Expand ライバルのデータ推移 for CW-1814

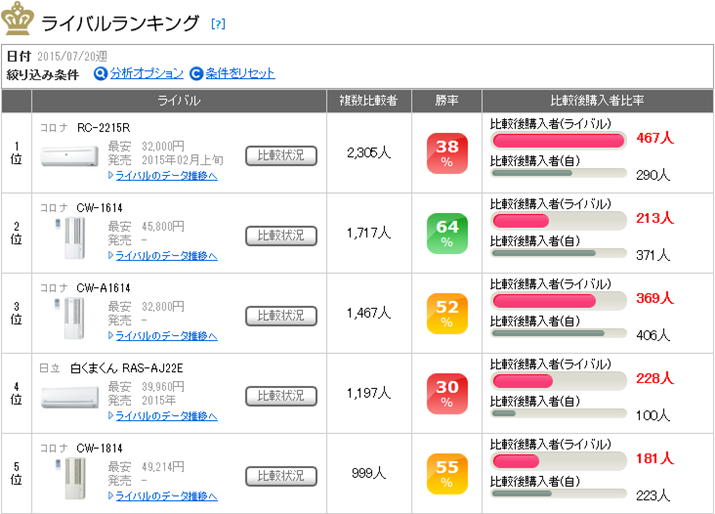[166, 495]
